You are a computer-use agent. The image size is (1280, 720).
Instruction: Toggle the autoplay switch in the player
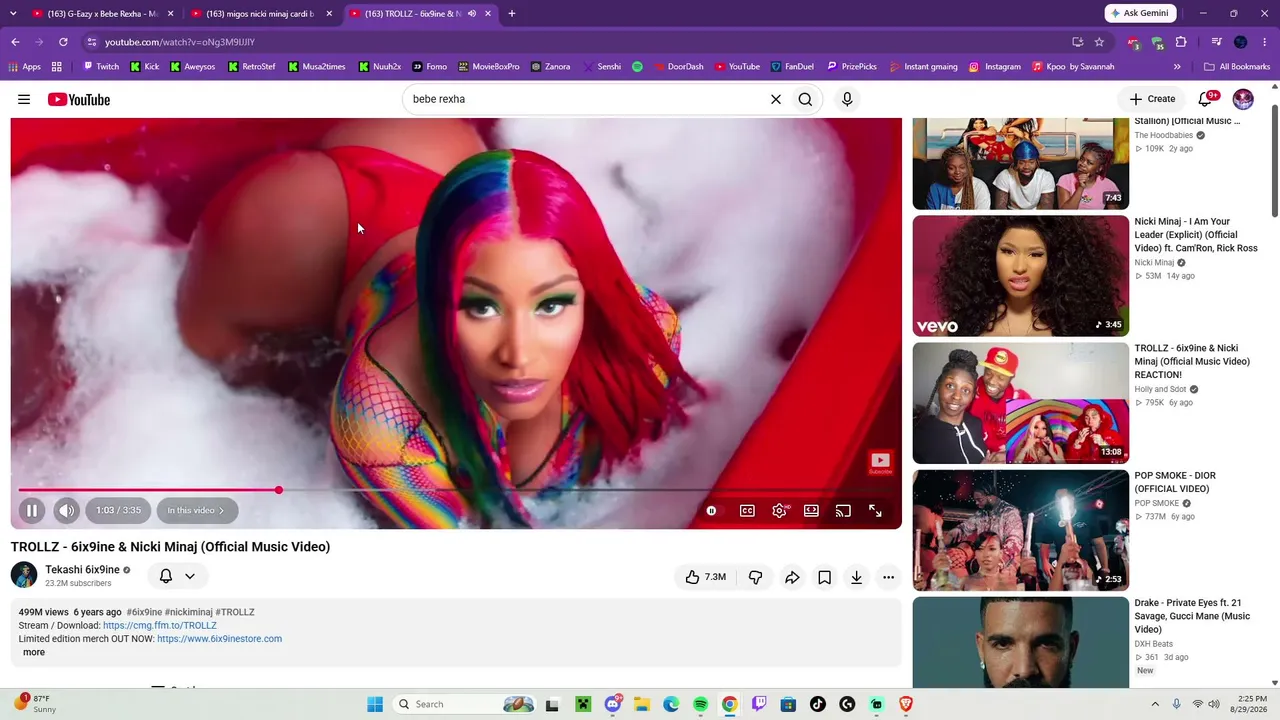pyautogui.click(x=711, y=511)
